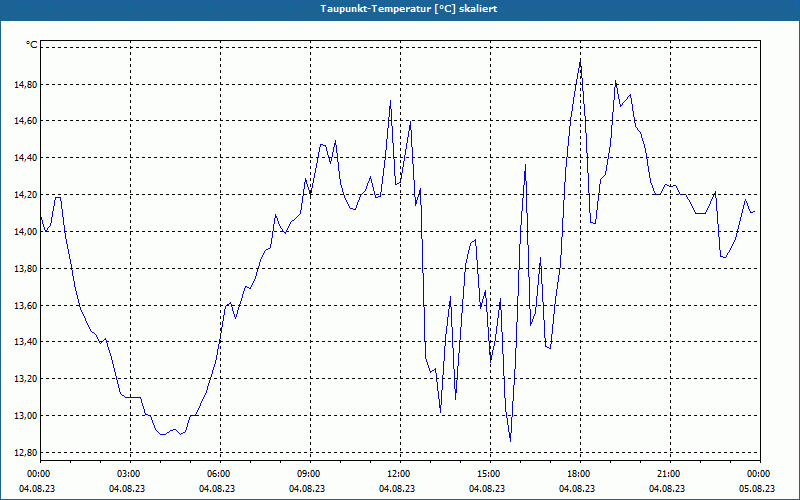This screenshot has height=500, width=800.
Task: Click the 13,20 y-axis label
Action: click(x=26, y=379)
